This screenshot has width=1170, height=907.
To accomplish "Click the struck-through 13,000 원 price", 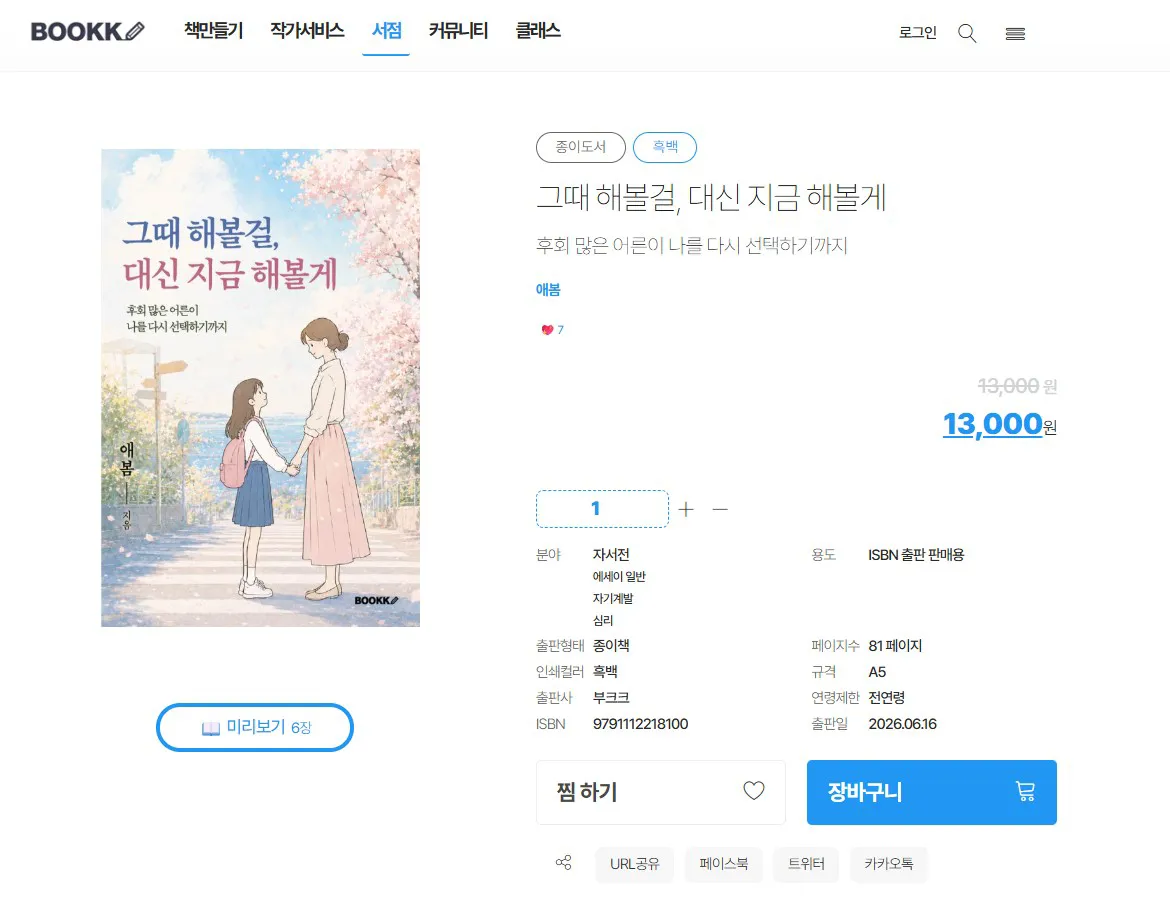I will tap(1017, 386).
